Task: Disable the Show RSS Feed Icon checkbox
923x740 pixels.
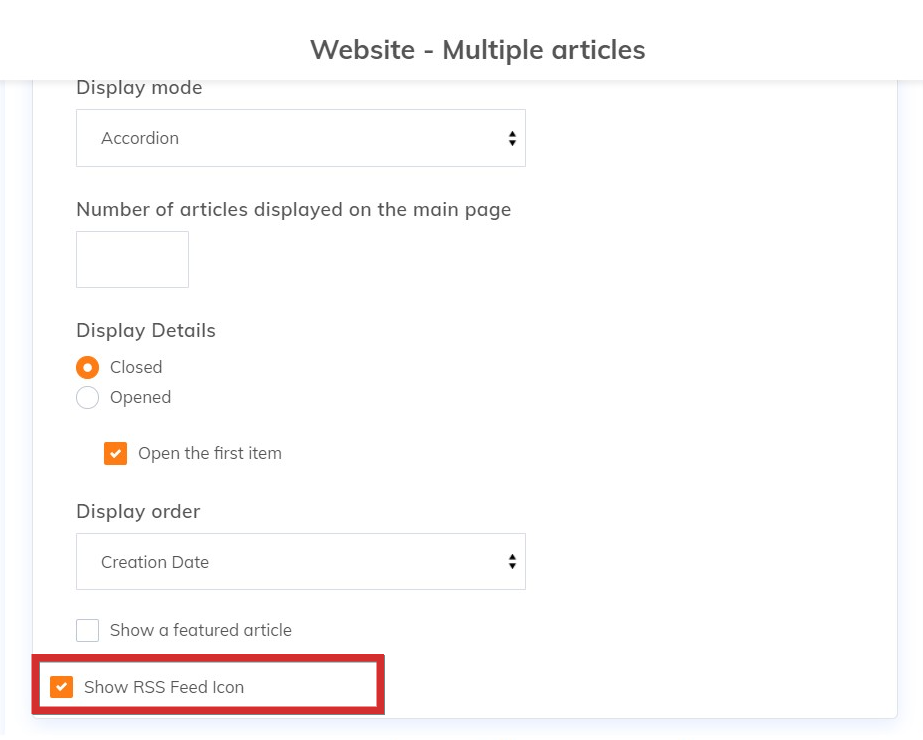Action: pyautogui.click(x=62, y=687)
